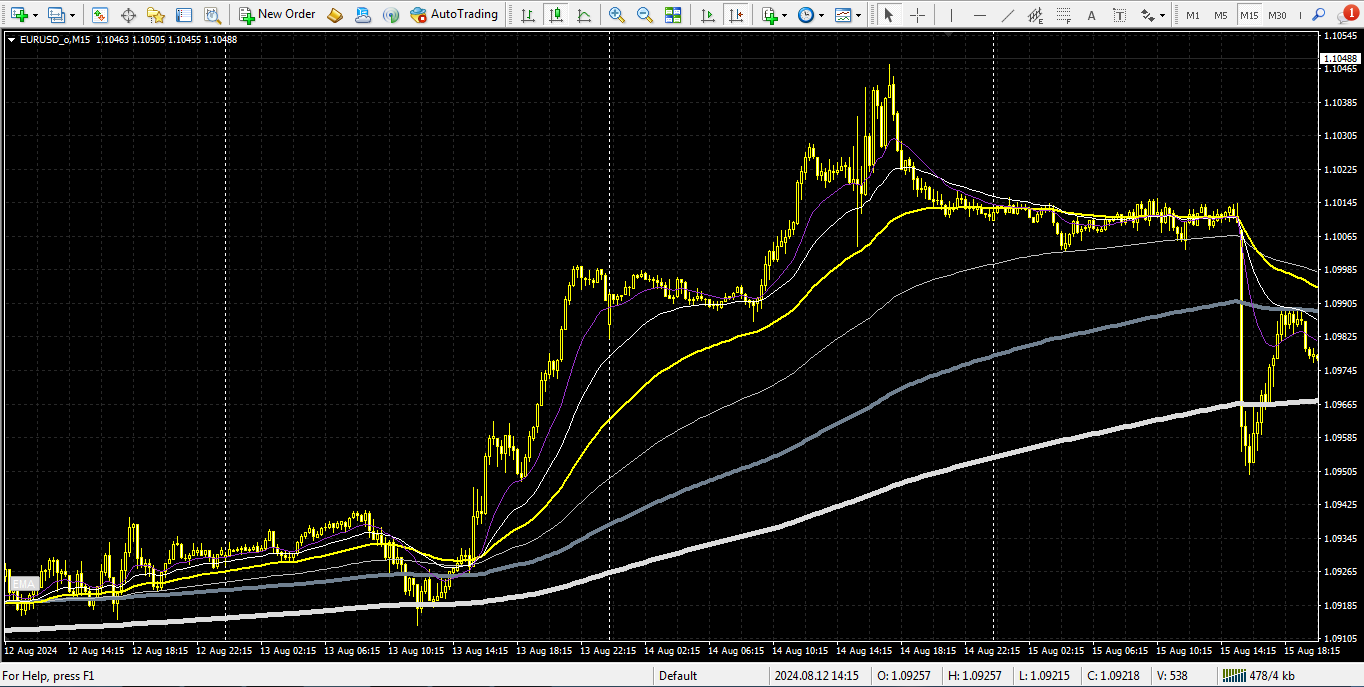1364x687 pixels.
Task: Draw a vertical line
Action: coord(951,15)
